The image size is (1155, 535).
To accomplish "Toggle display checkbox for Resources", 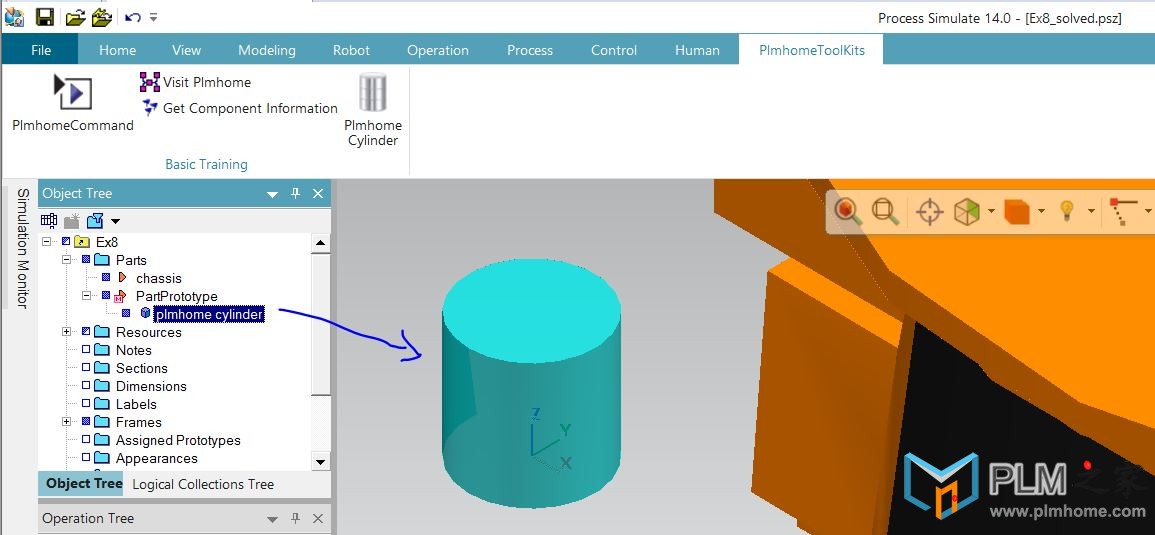I will click(x=86, y=332).
